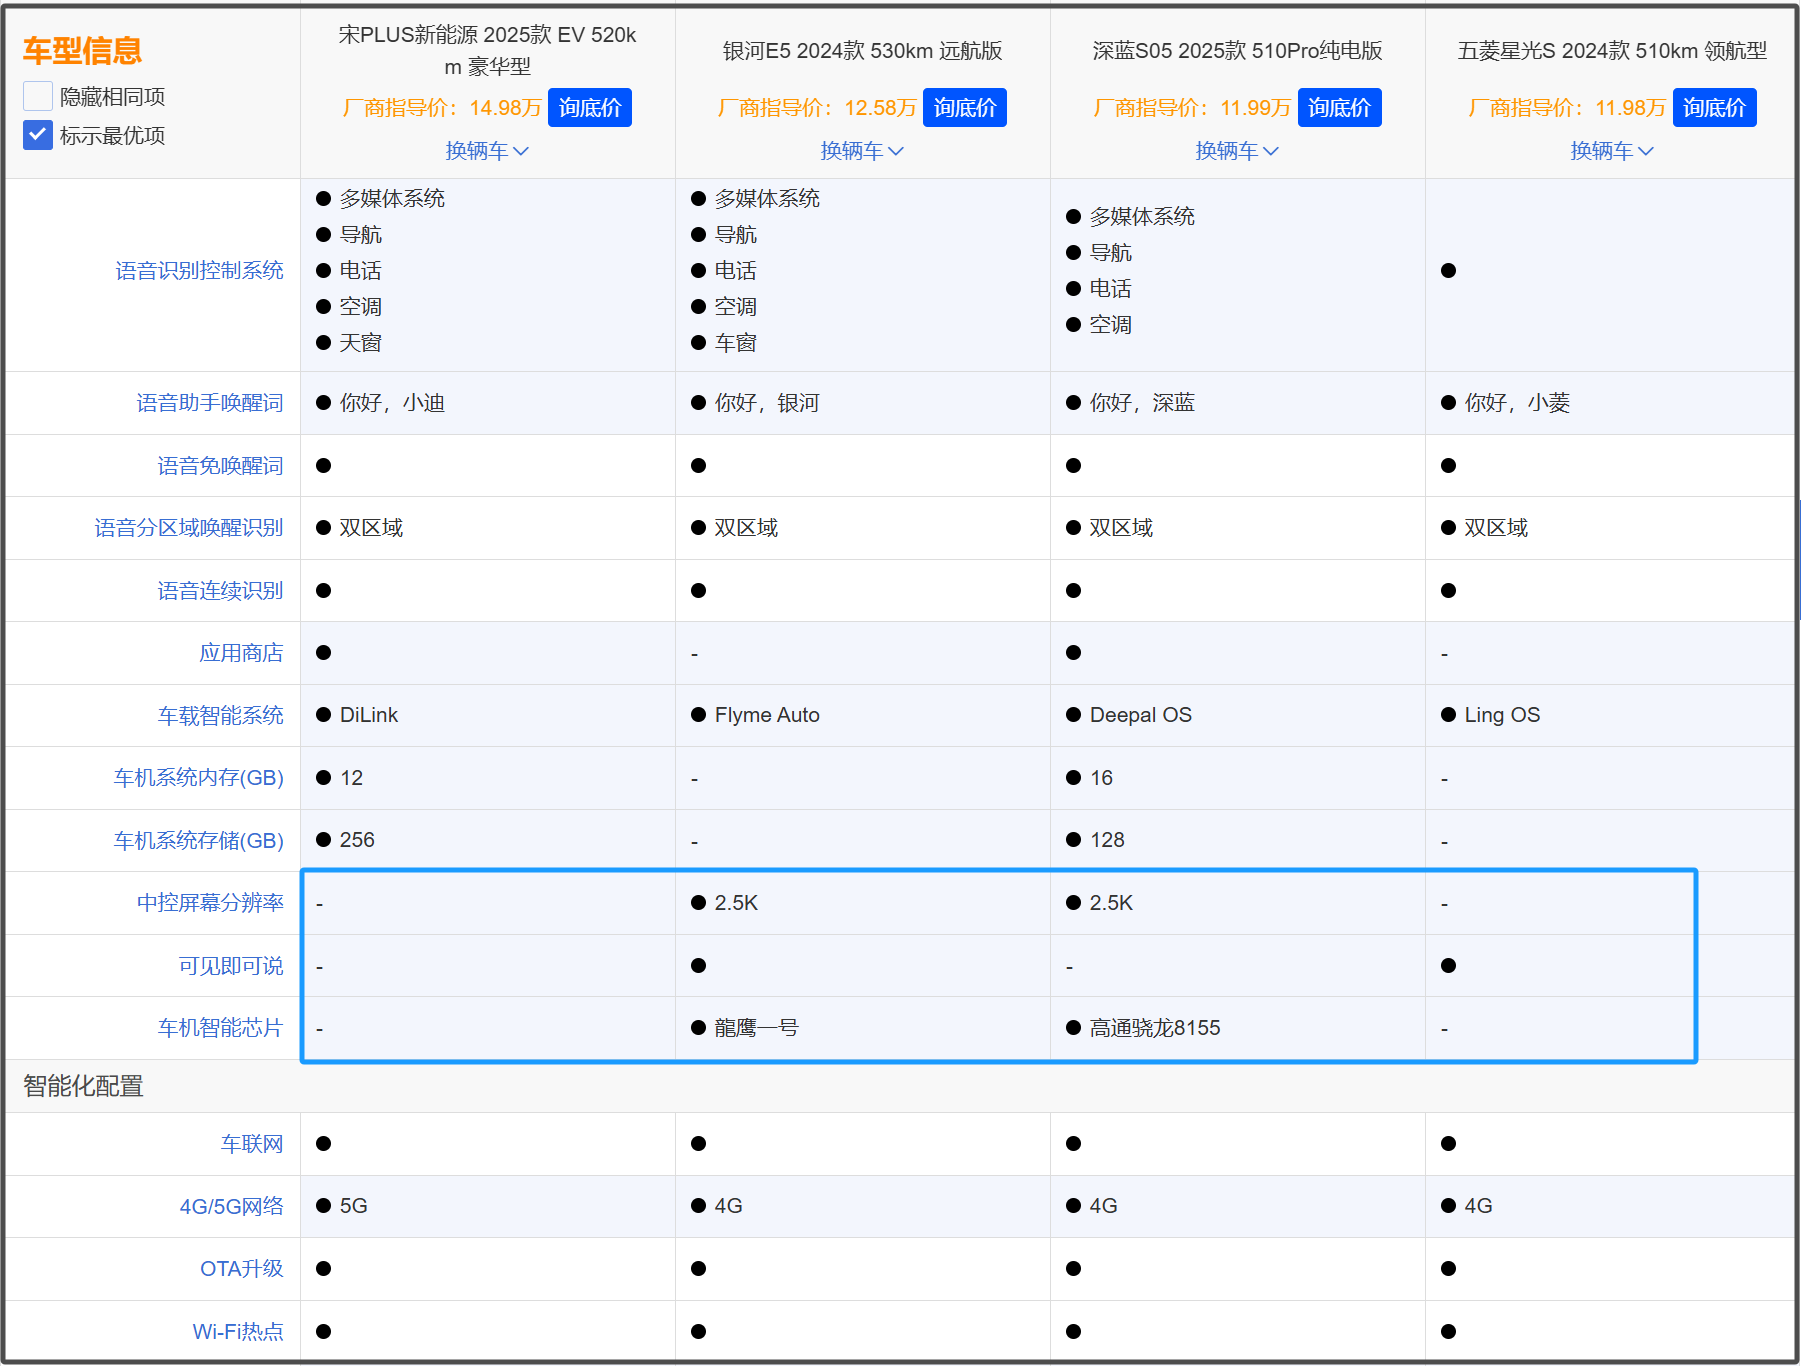Open 换辆车 dropdown under 宋PLUS新能源

pos(487,151)
